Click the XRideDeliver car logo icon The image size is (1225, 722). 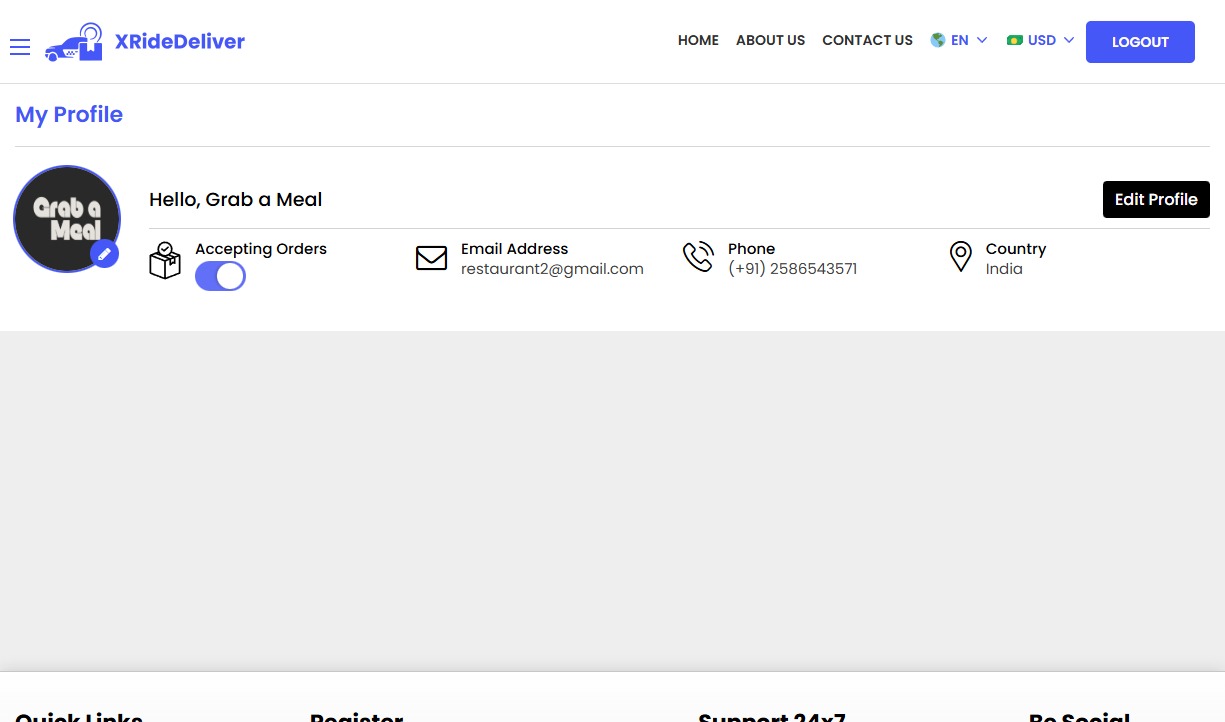click(x=75, y=43)
